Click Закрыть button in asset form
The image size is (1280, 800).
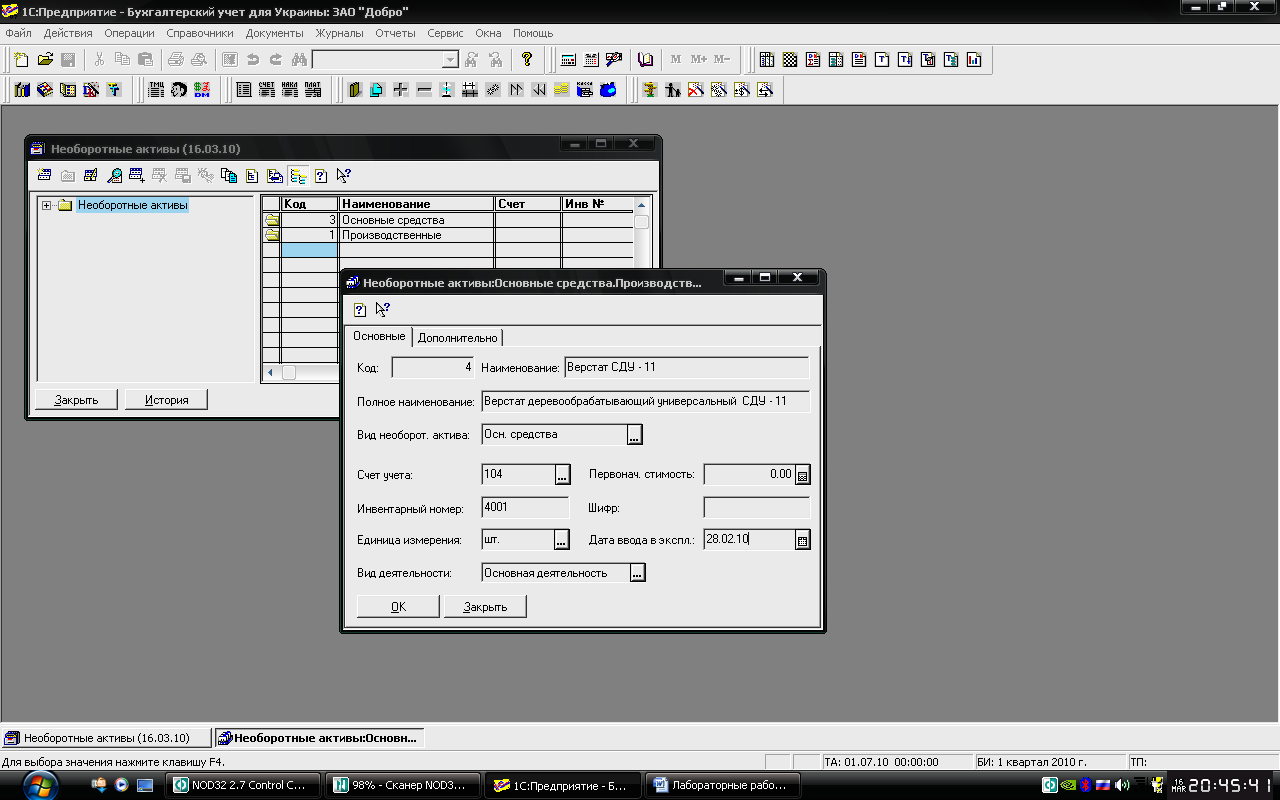[485, 607]
